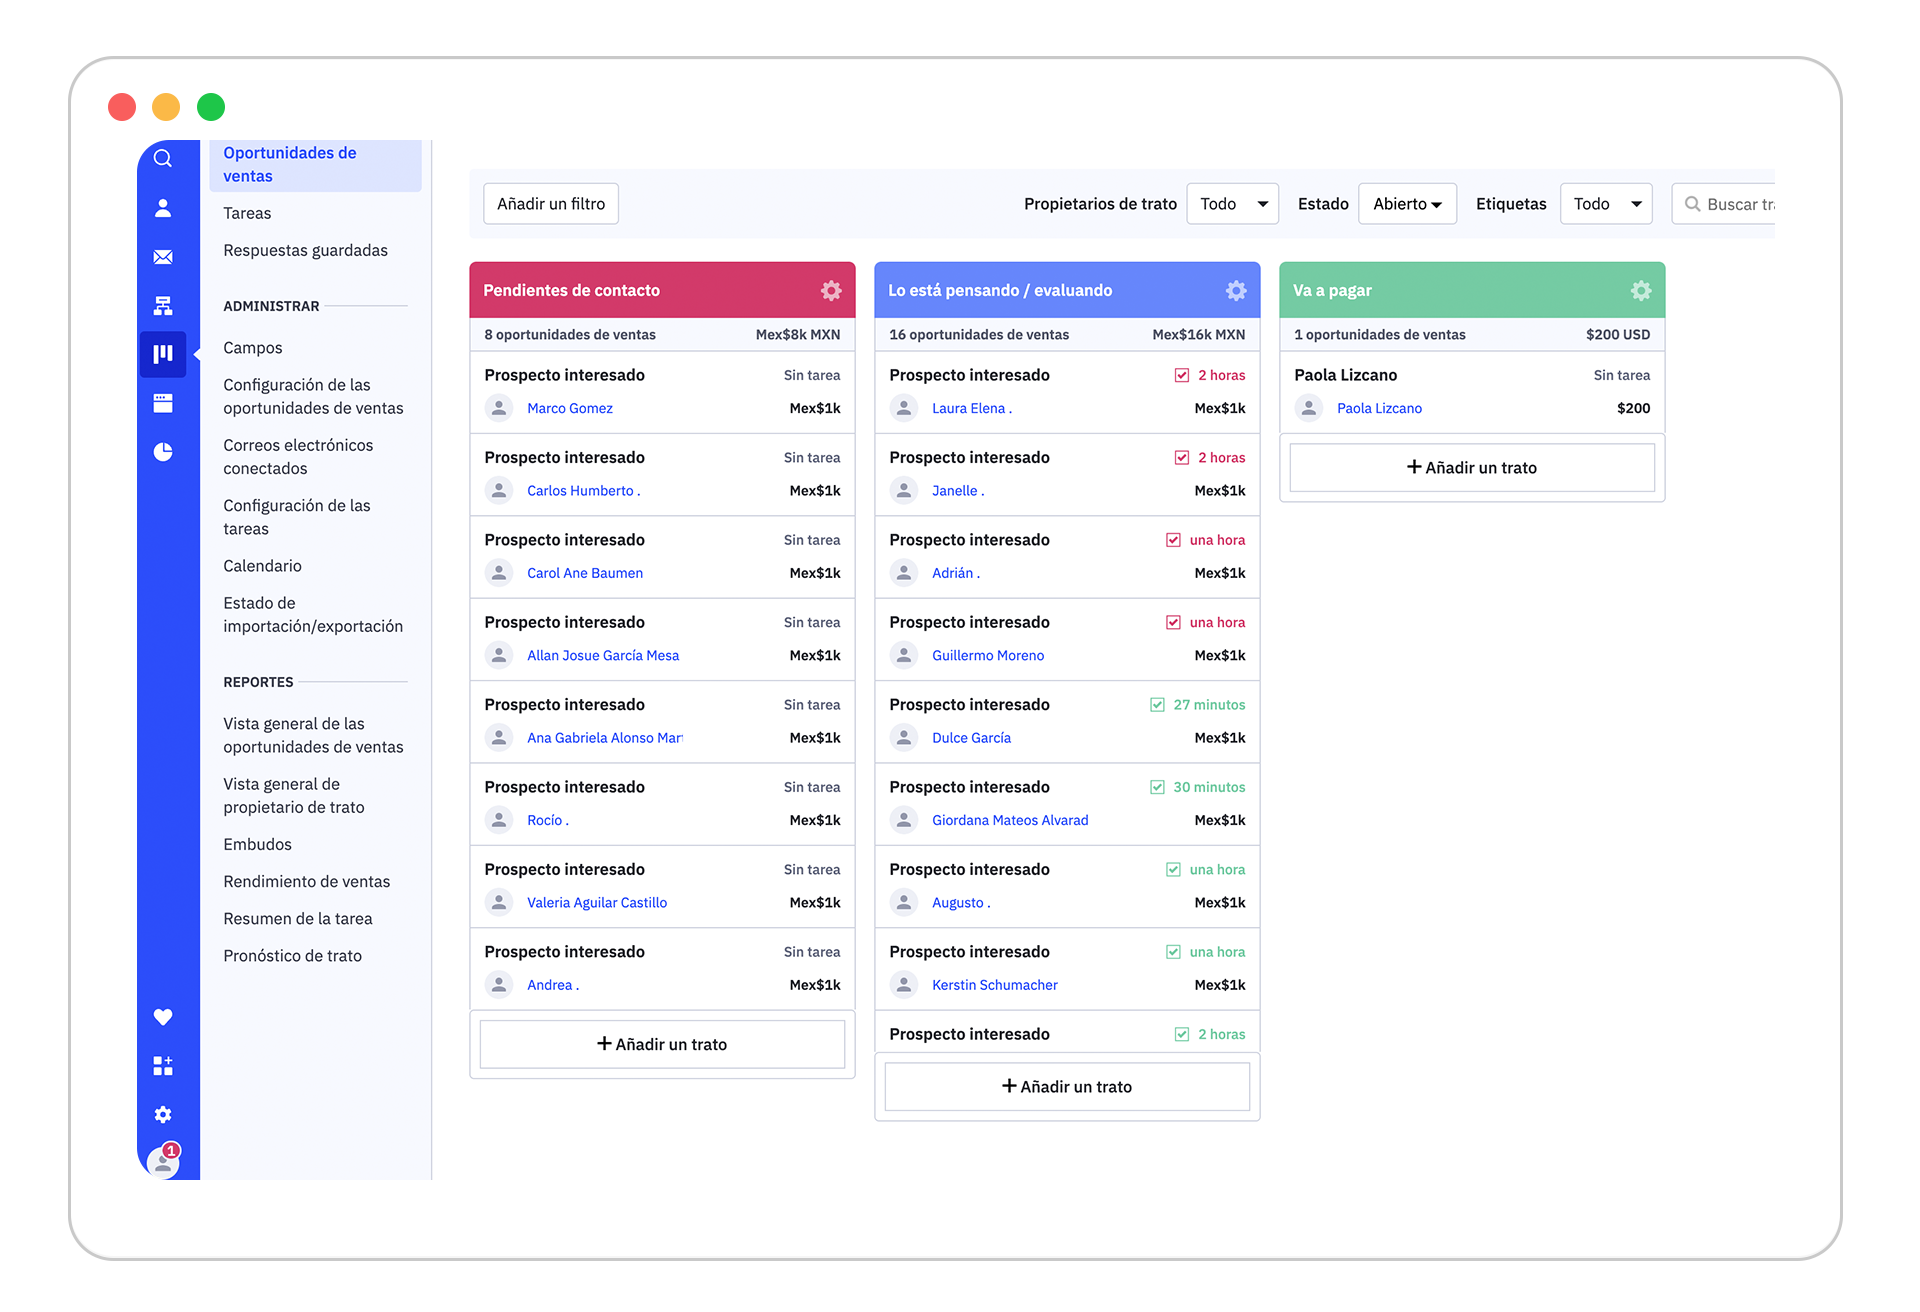Toggle the Dulce García 27 minutos task checkbox

click(1157, 705)
